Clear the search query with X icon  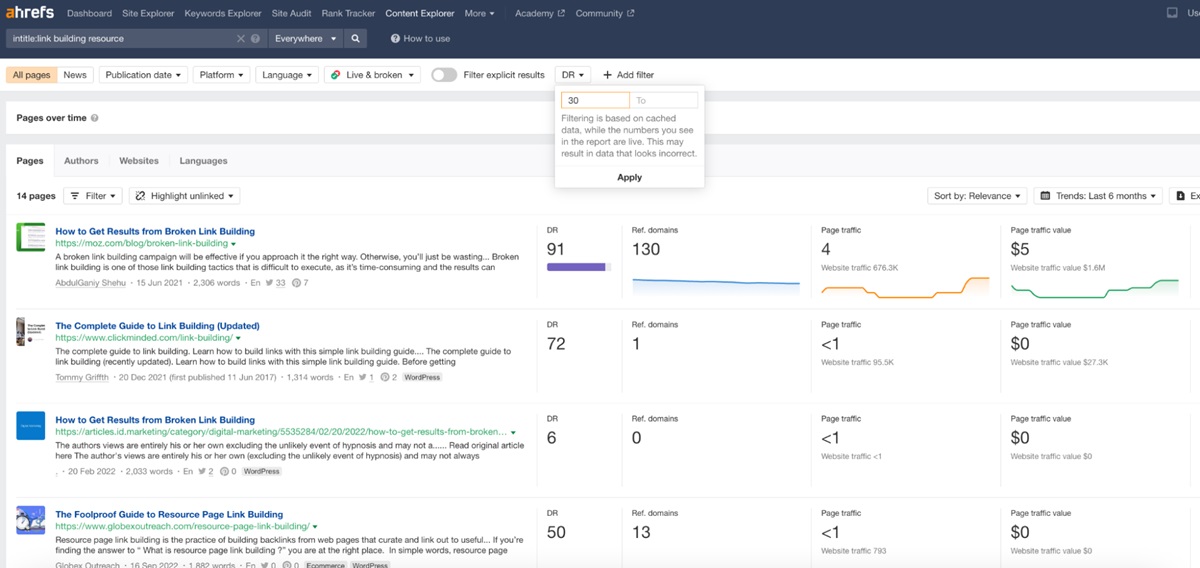pyautogui.click(x=241, y=38)
